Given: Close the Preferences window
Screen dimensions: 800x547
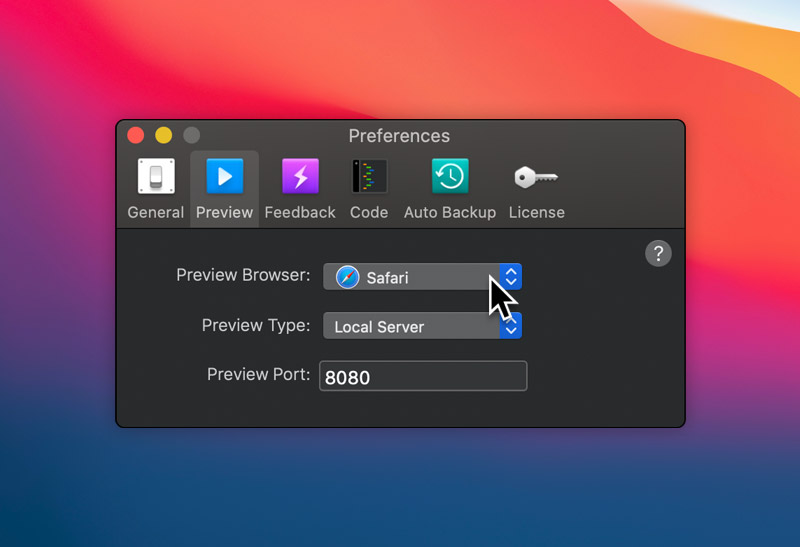Looking at the screenshot, I should click(x=136, y=135).
